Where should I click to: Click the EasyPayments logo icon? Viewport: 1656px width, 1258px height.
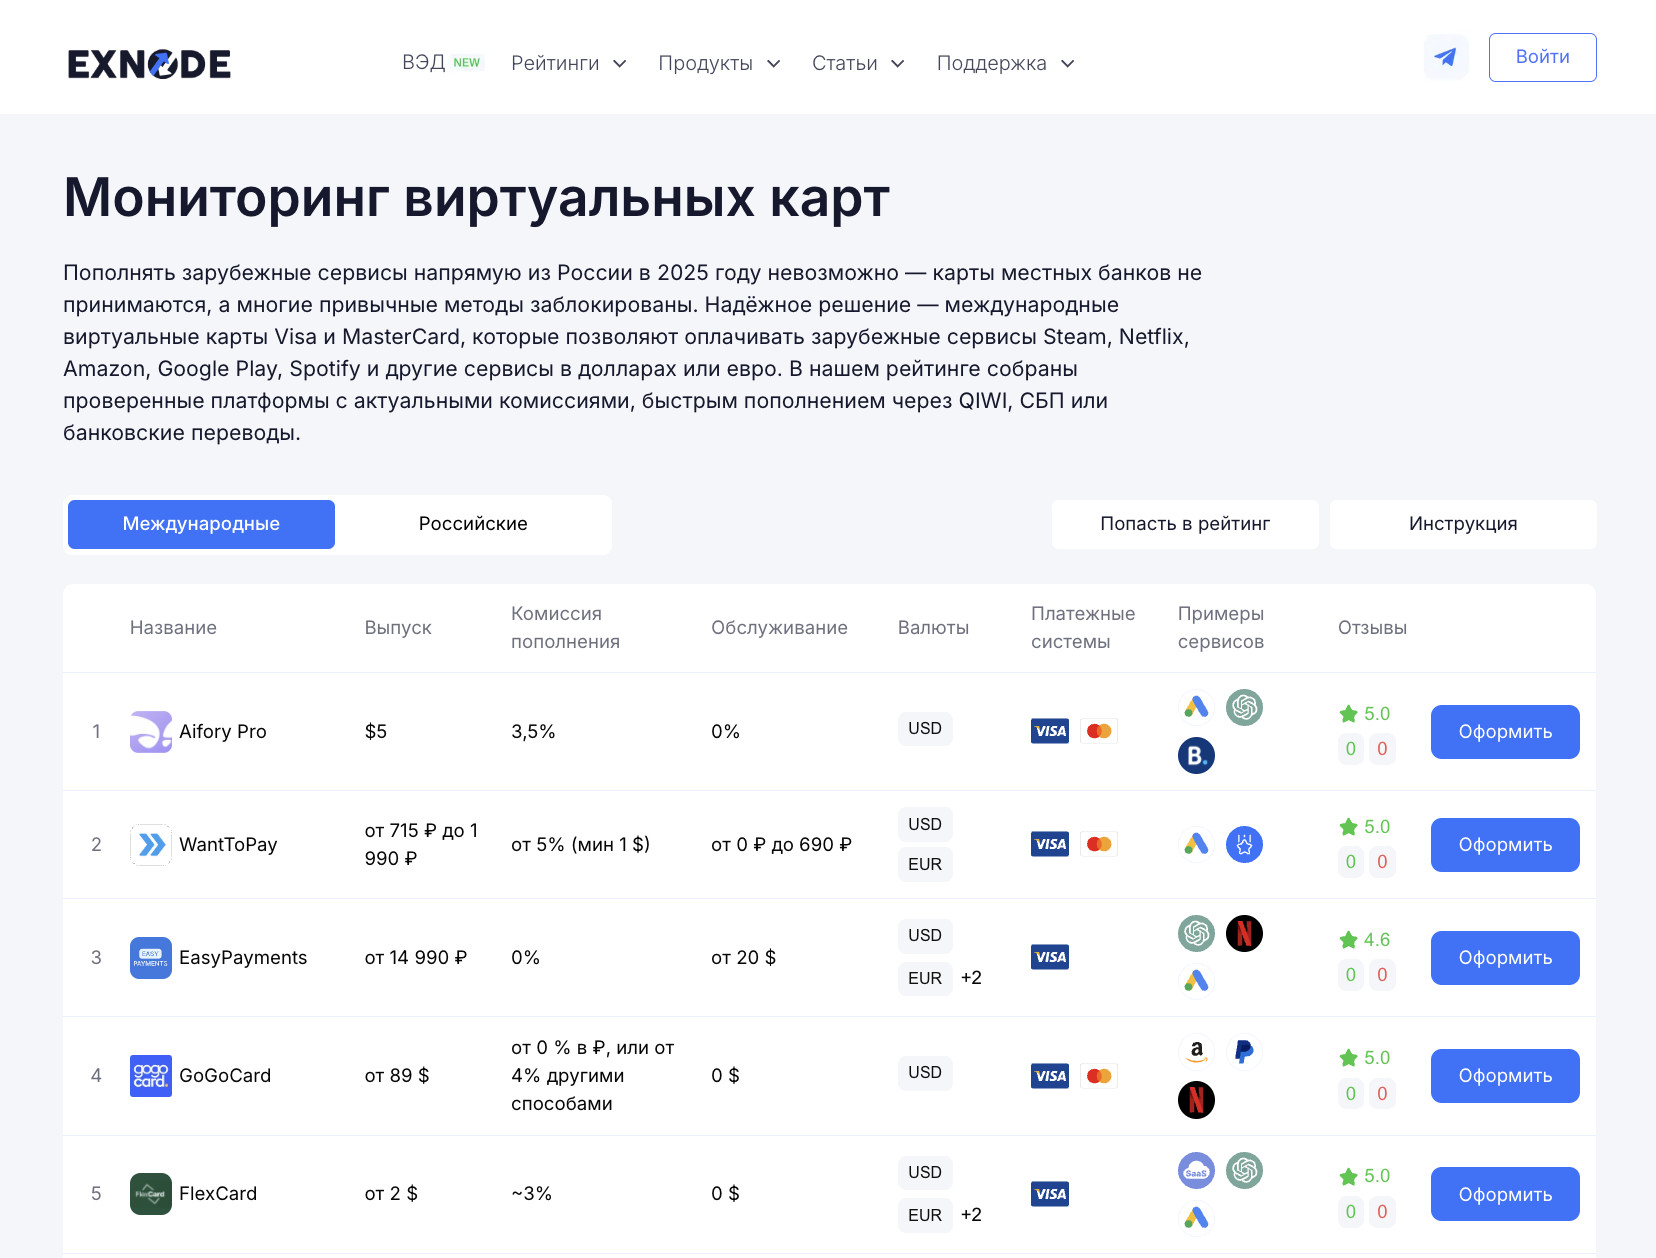151,958
